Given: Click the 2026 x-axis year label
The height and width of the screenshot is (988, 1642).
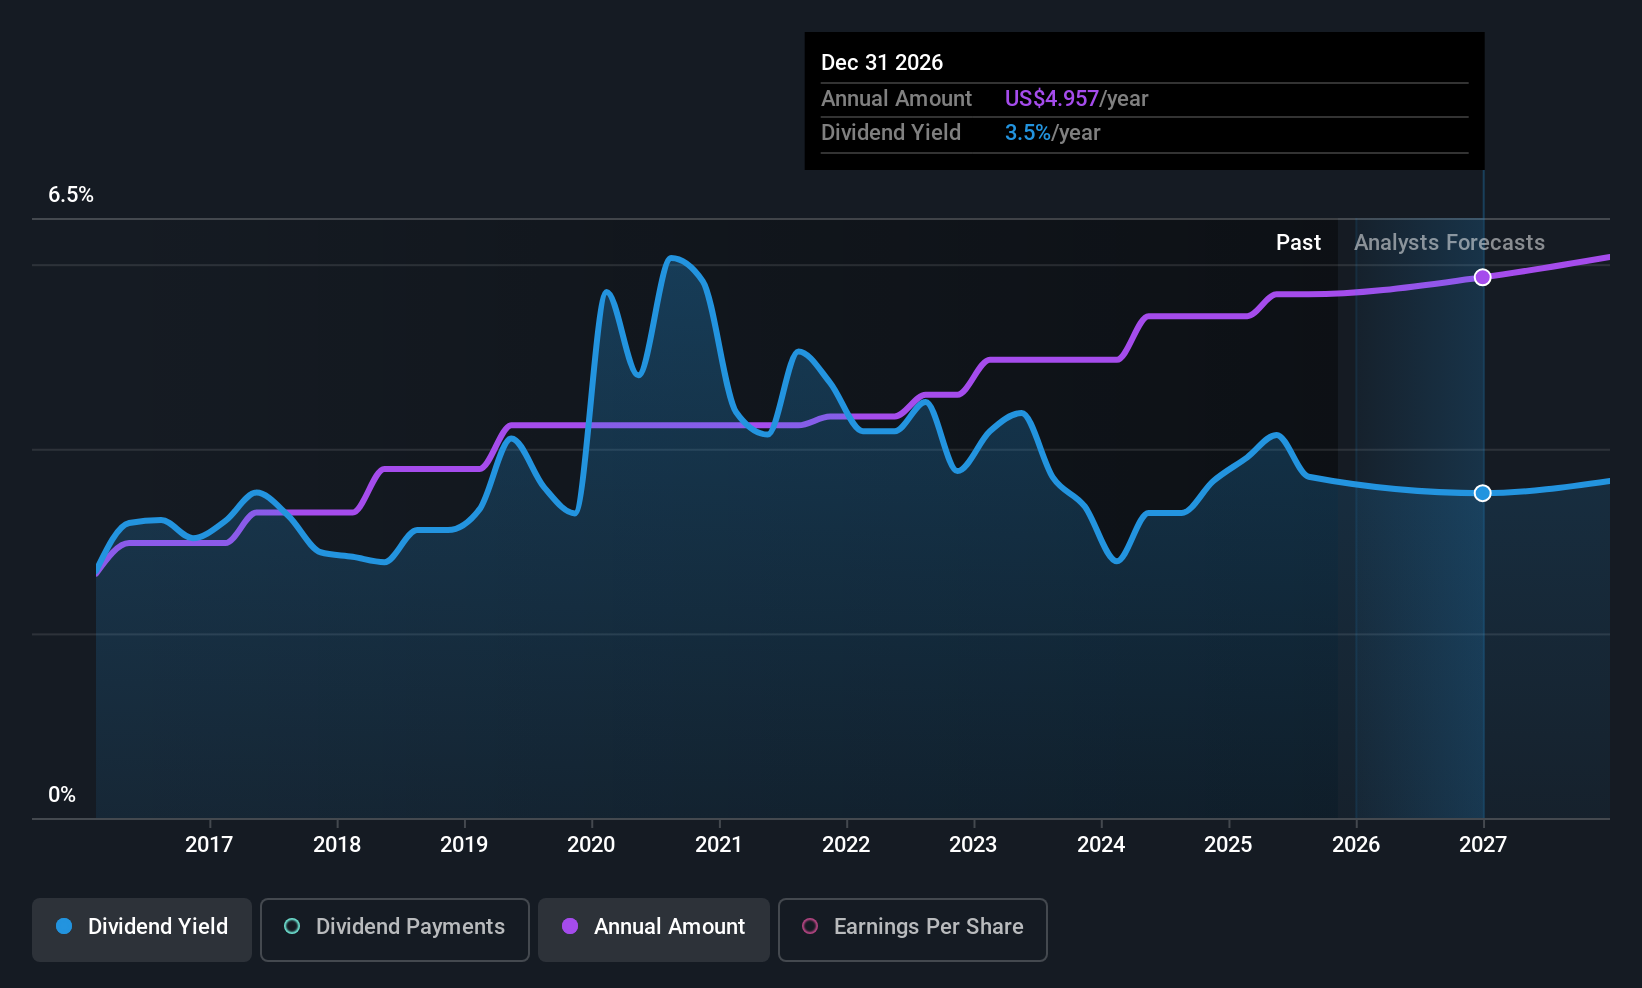Looking at the screenshot, I should [x=1356, y=845].
